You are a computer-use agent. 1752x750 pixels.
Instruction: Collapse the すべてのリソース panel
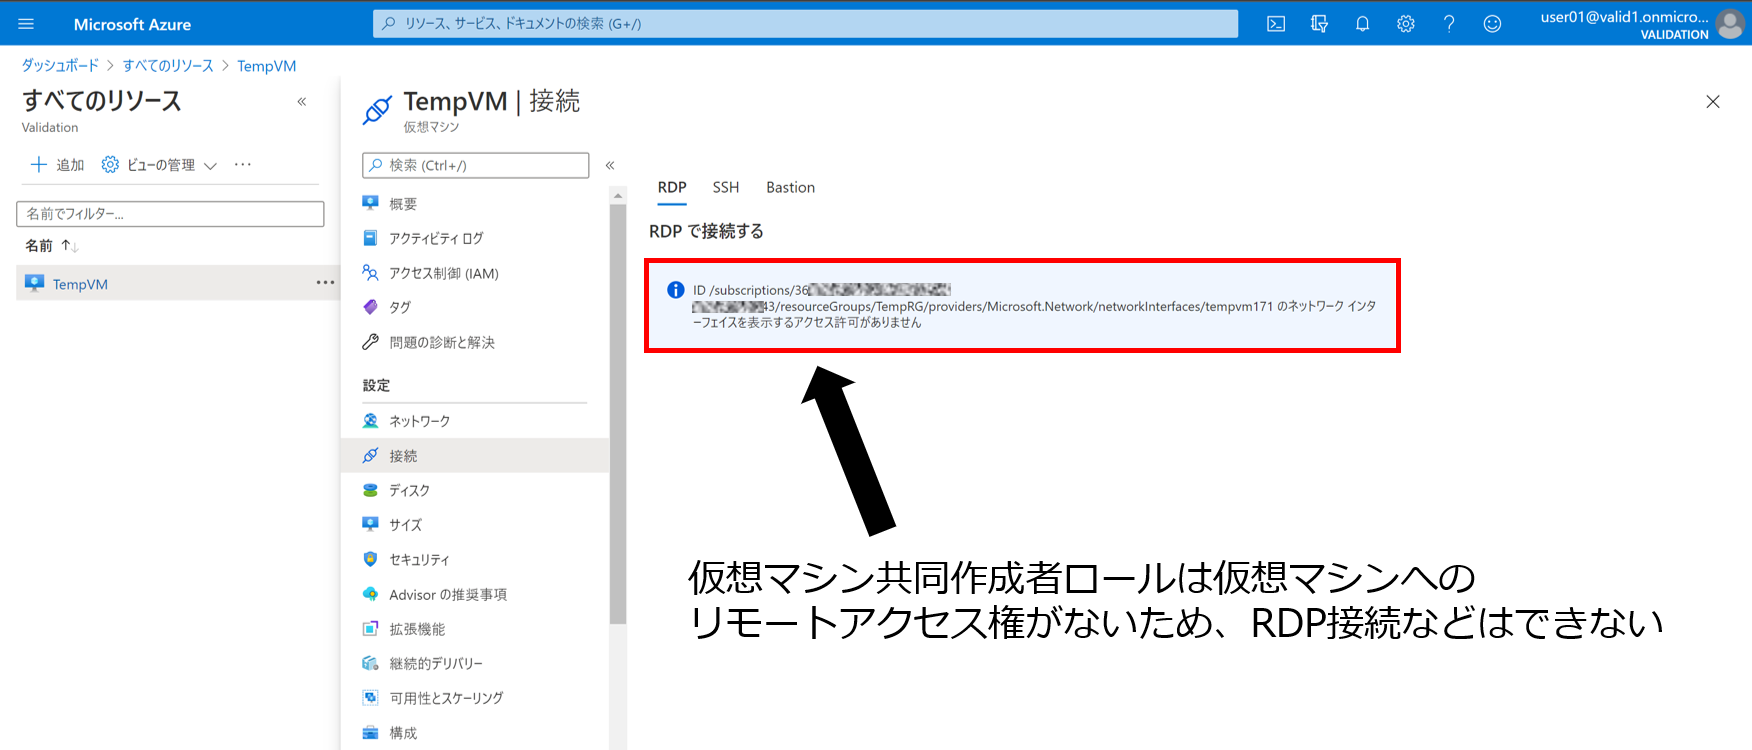click(301, 101)
